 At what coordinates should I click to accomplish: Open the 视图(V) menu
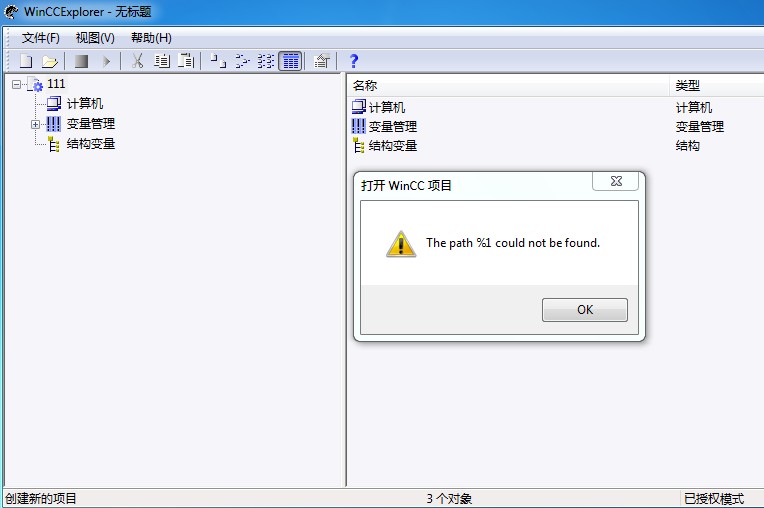(x=95, y=38)
